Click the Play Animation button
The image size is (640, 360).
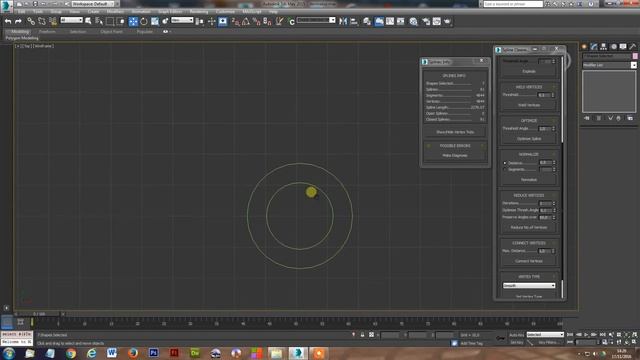[586, 335]
